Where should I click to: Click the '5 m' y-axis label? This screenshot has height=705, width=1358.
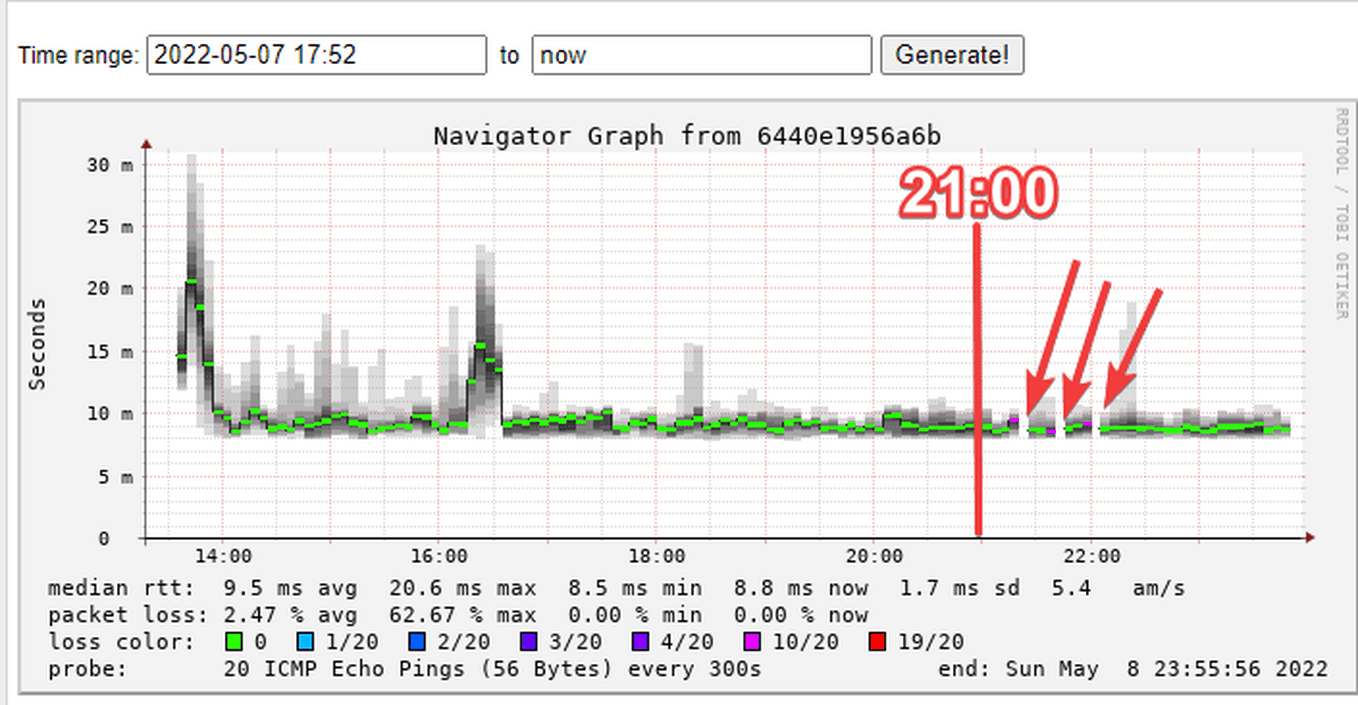116,476
